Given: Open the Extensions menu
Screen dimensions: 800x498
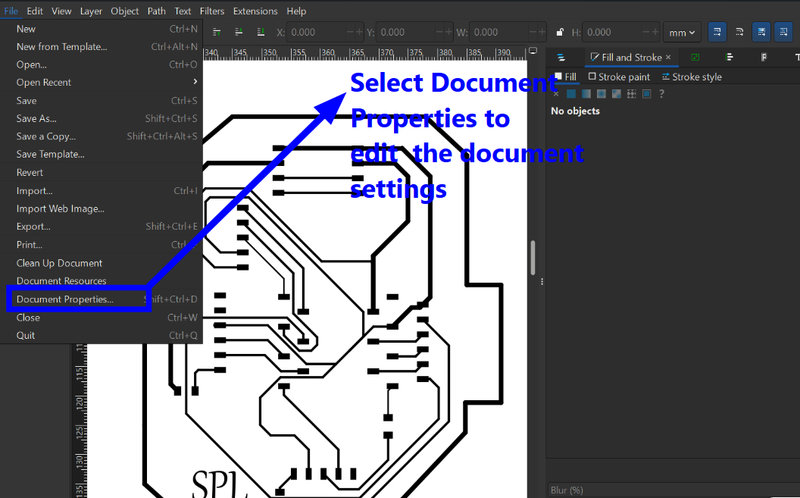Looking at the screenshot, I should [255, 11].
